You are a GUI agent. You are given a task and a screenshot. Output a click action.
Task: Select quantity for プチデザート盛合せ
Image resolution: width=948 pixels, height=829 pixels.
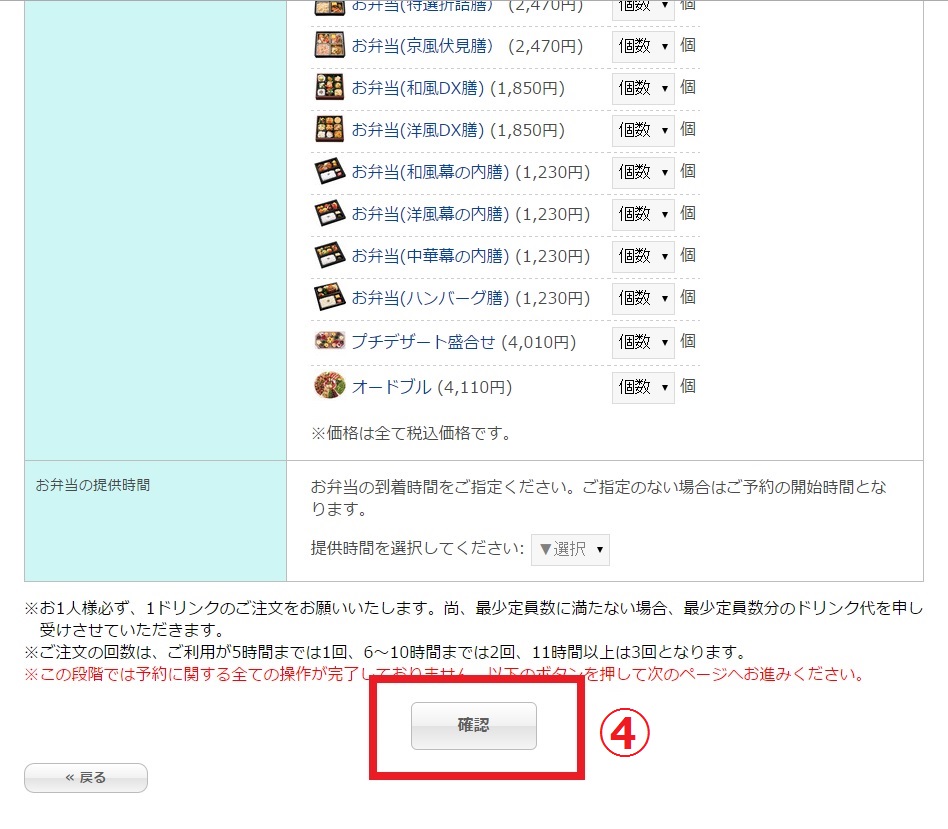643,342
